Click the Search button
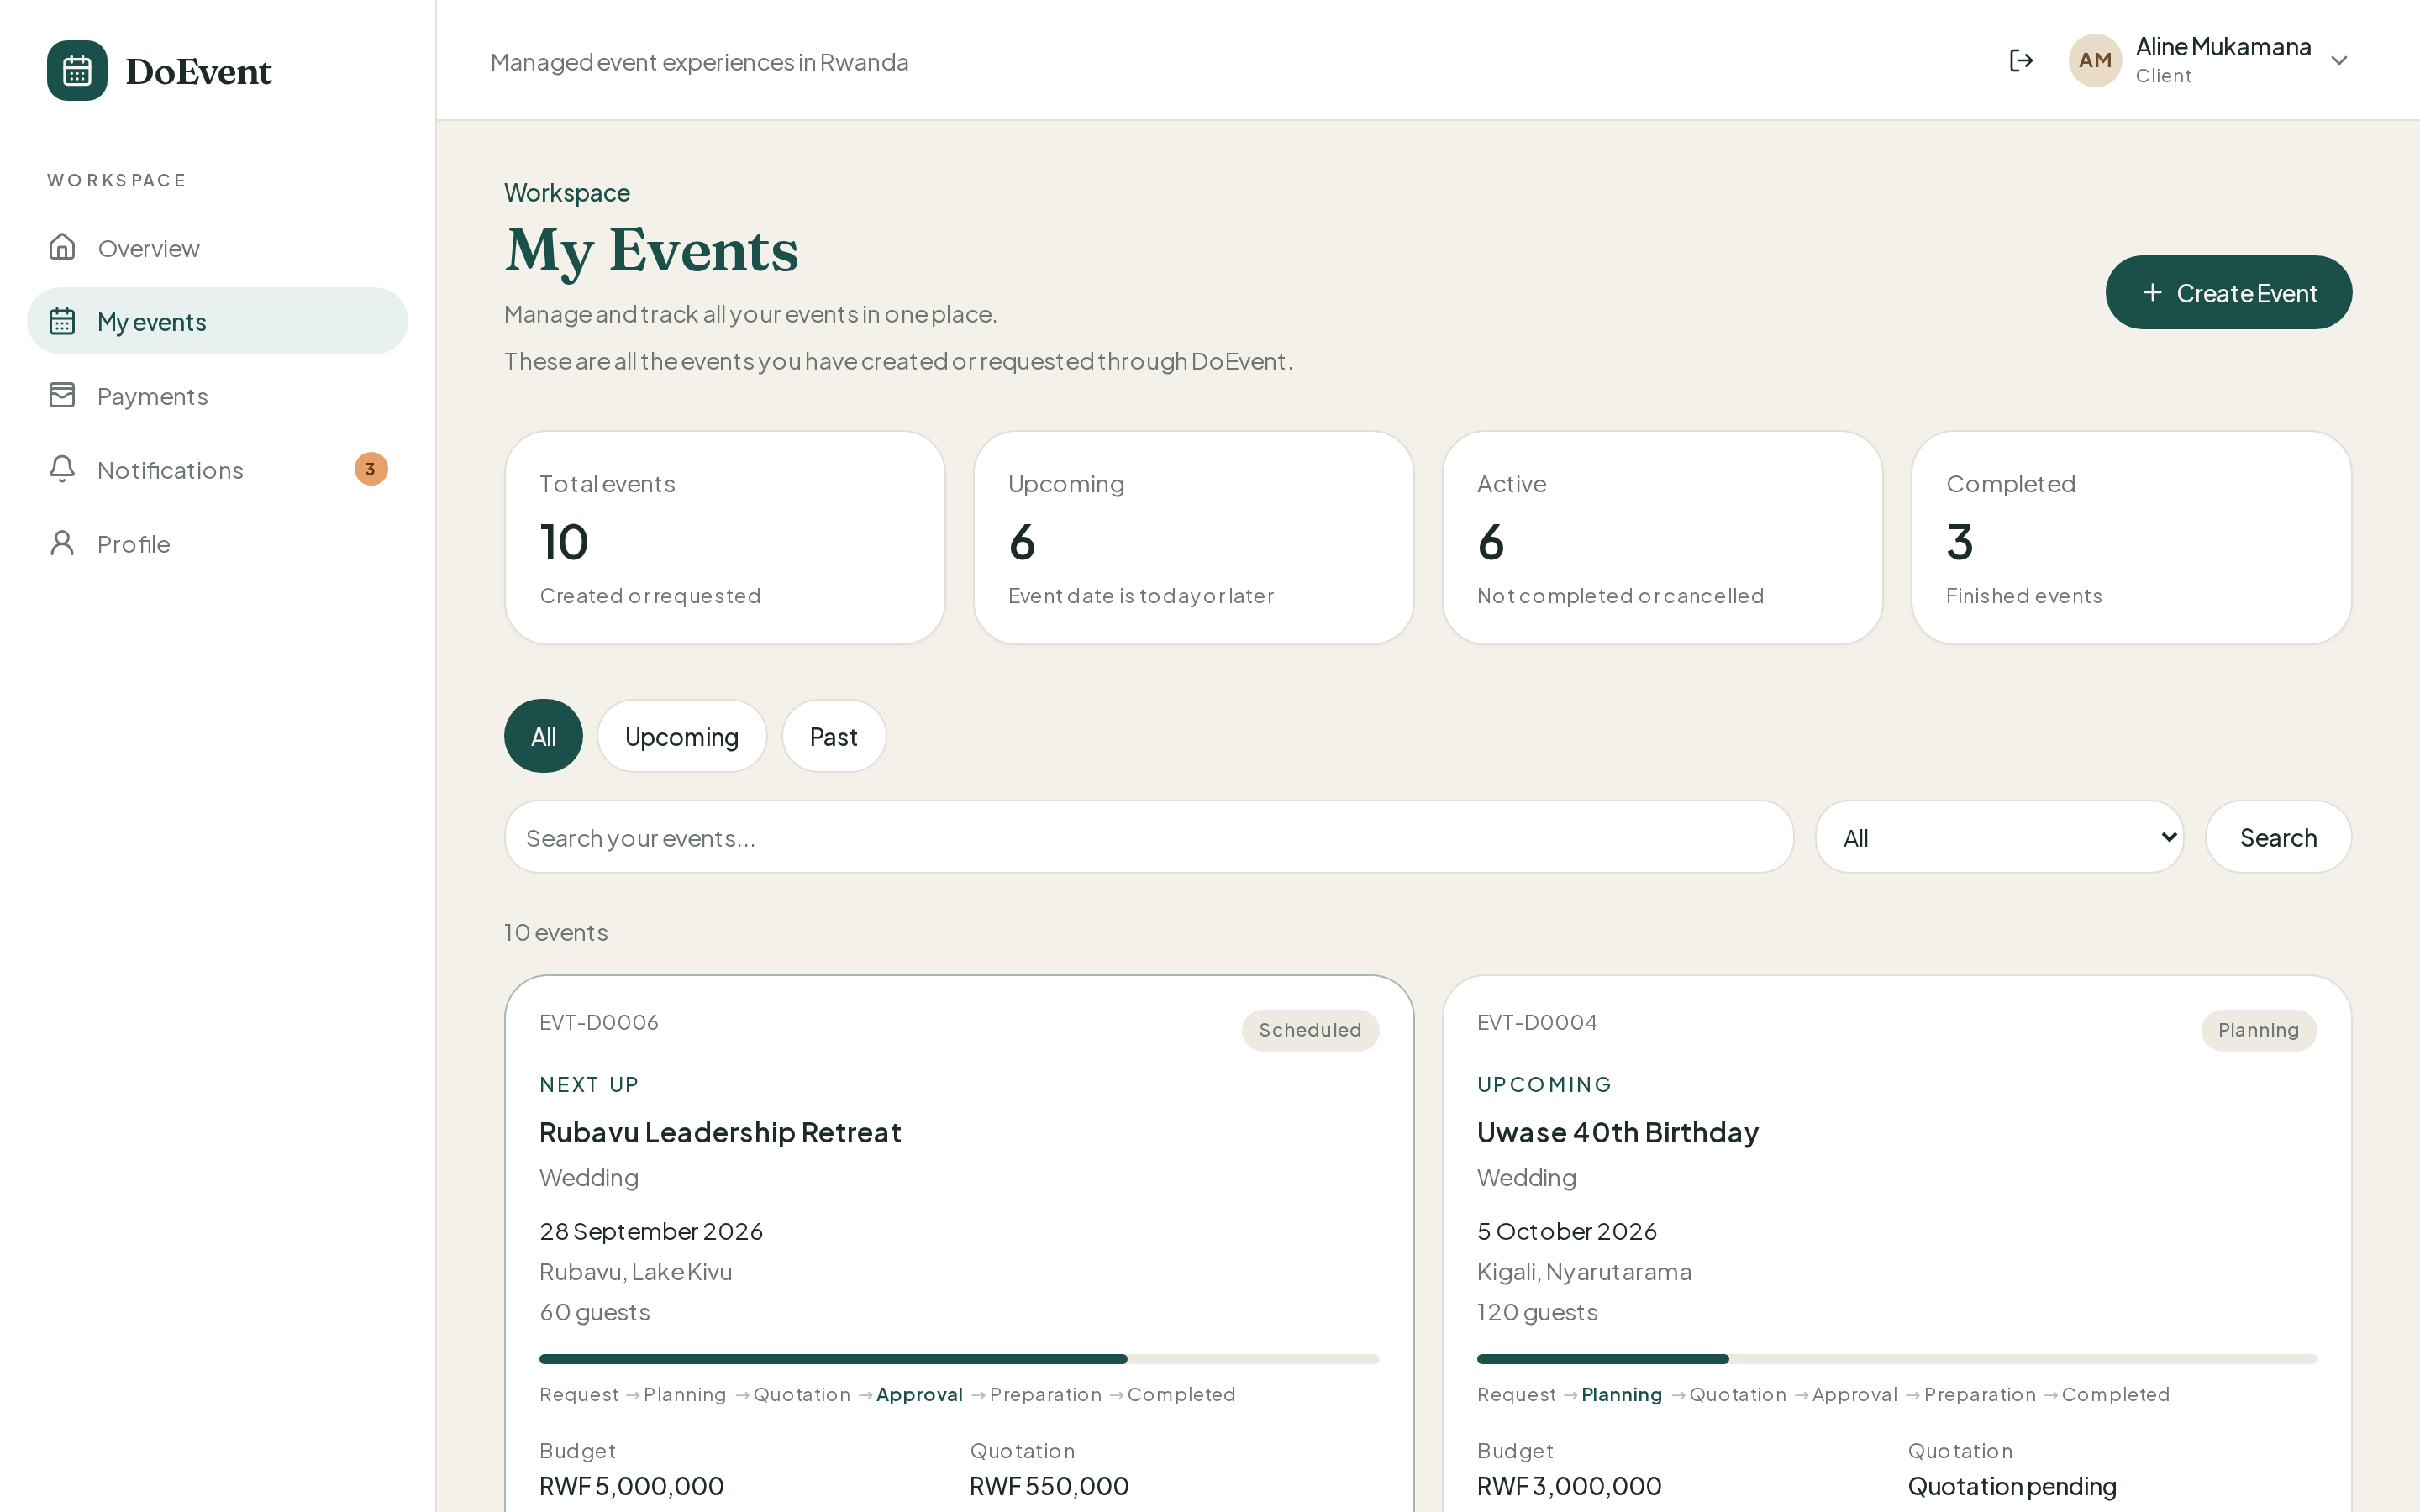This screenshot has width=2420, height=1512. click(x=2278, y=837)
